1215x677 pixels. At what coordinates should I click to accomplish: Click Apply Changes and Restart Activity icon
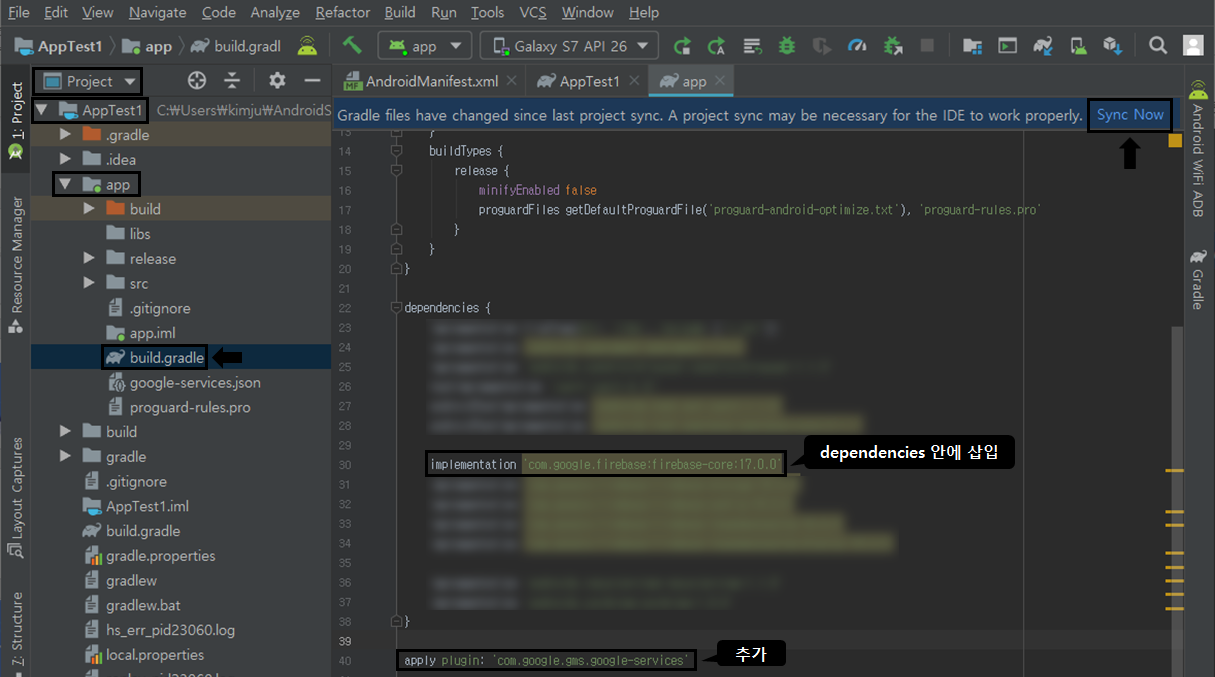point(716,46)
